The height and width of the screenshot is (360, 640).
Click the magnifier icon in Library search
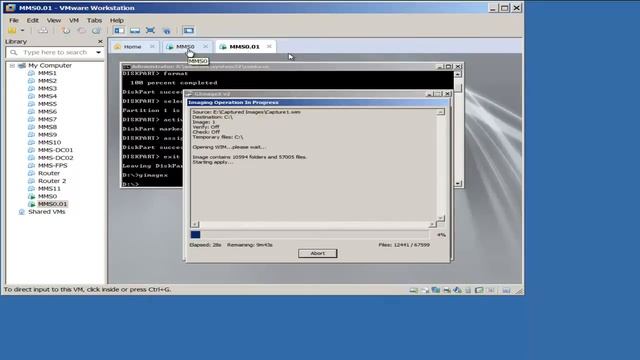pos(13,52)
